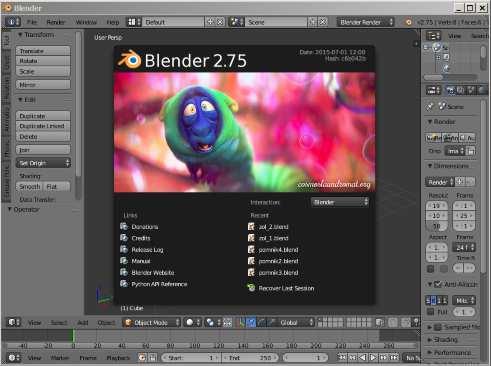Add a new screen layout with plus icon
Screen dimensions: 491x366
pos(210,22)
